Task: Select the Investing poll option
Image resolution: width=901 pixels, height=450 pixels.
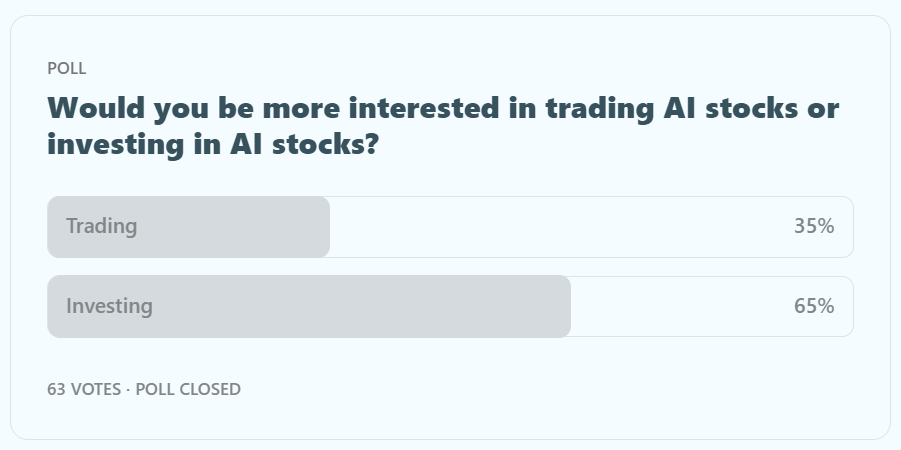Action: coord(450,307)
